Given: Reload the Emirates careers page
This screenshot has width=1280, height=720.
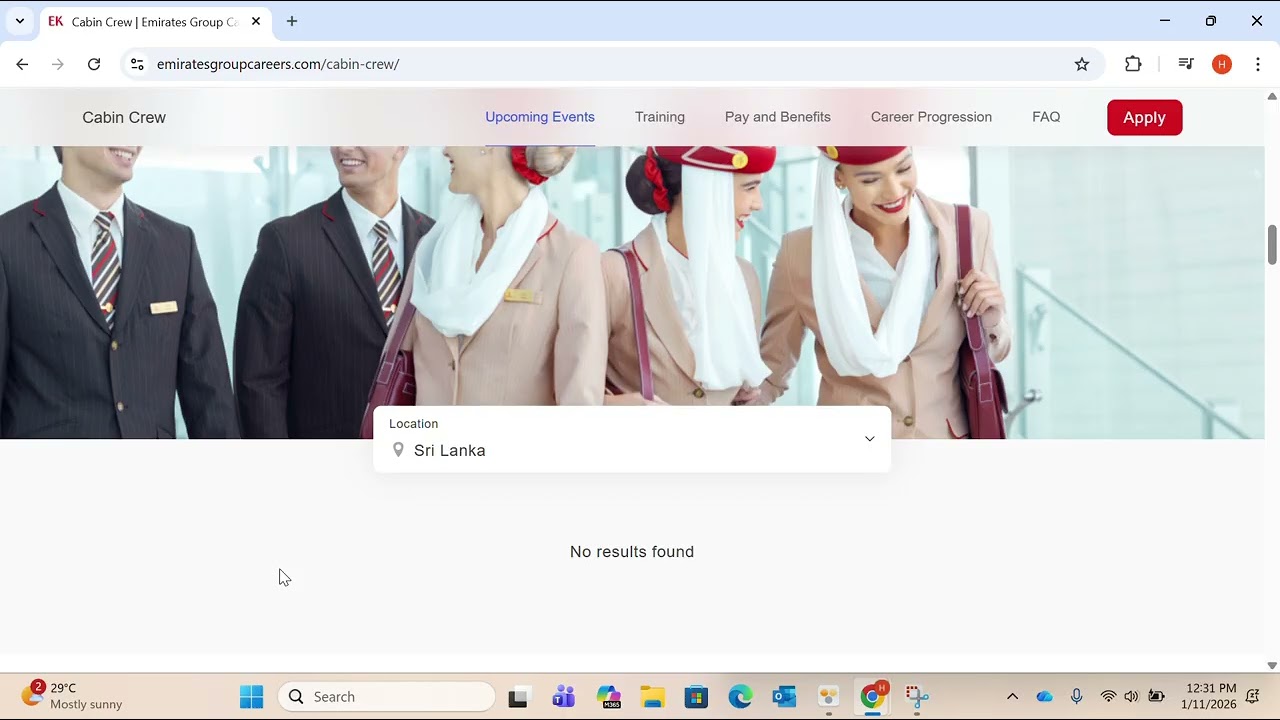Looking at the screenshot, I should pos(94,64).
